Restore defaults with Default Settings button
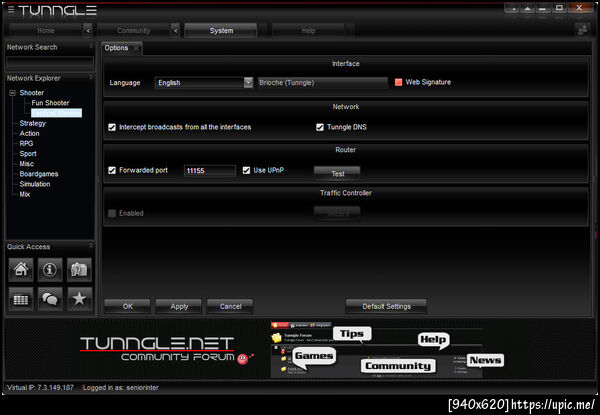 (386, 306)
